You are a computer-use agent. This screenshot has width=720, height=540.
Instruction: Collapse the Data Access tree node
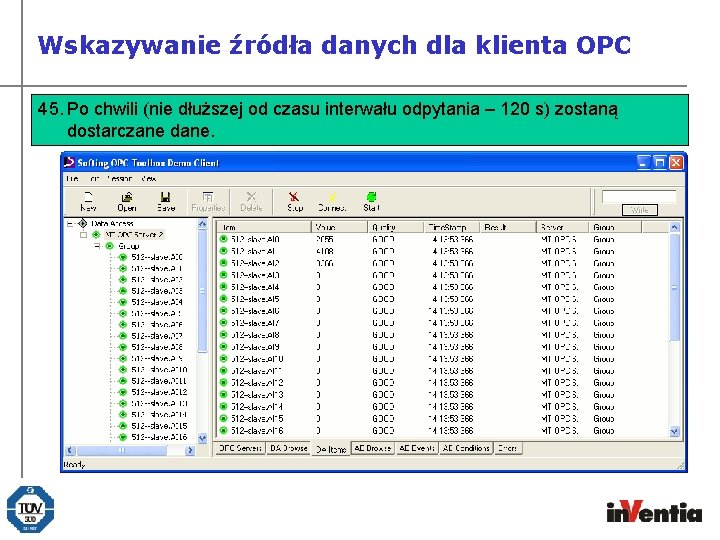(70, 224)
